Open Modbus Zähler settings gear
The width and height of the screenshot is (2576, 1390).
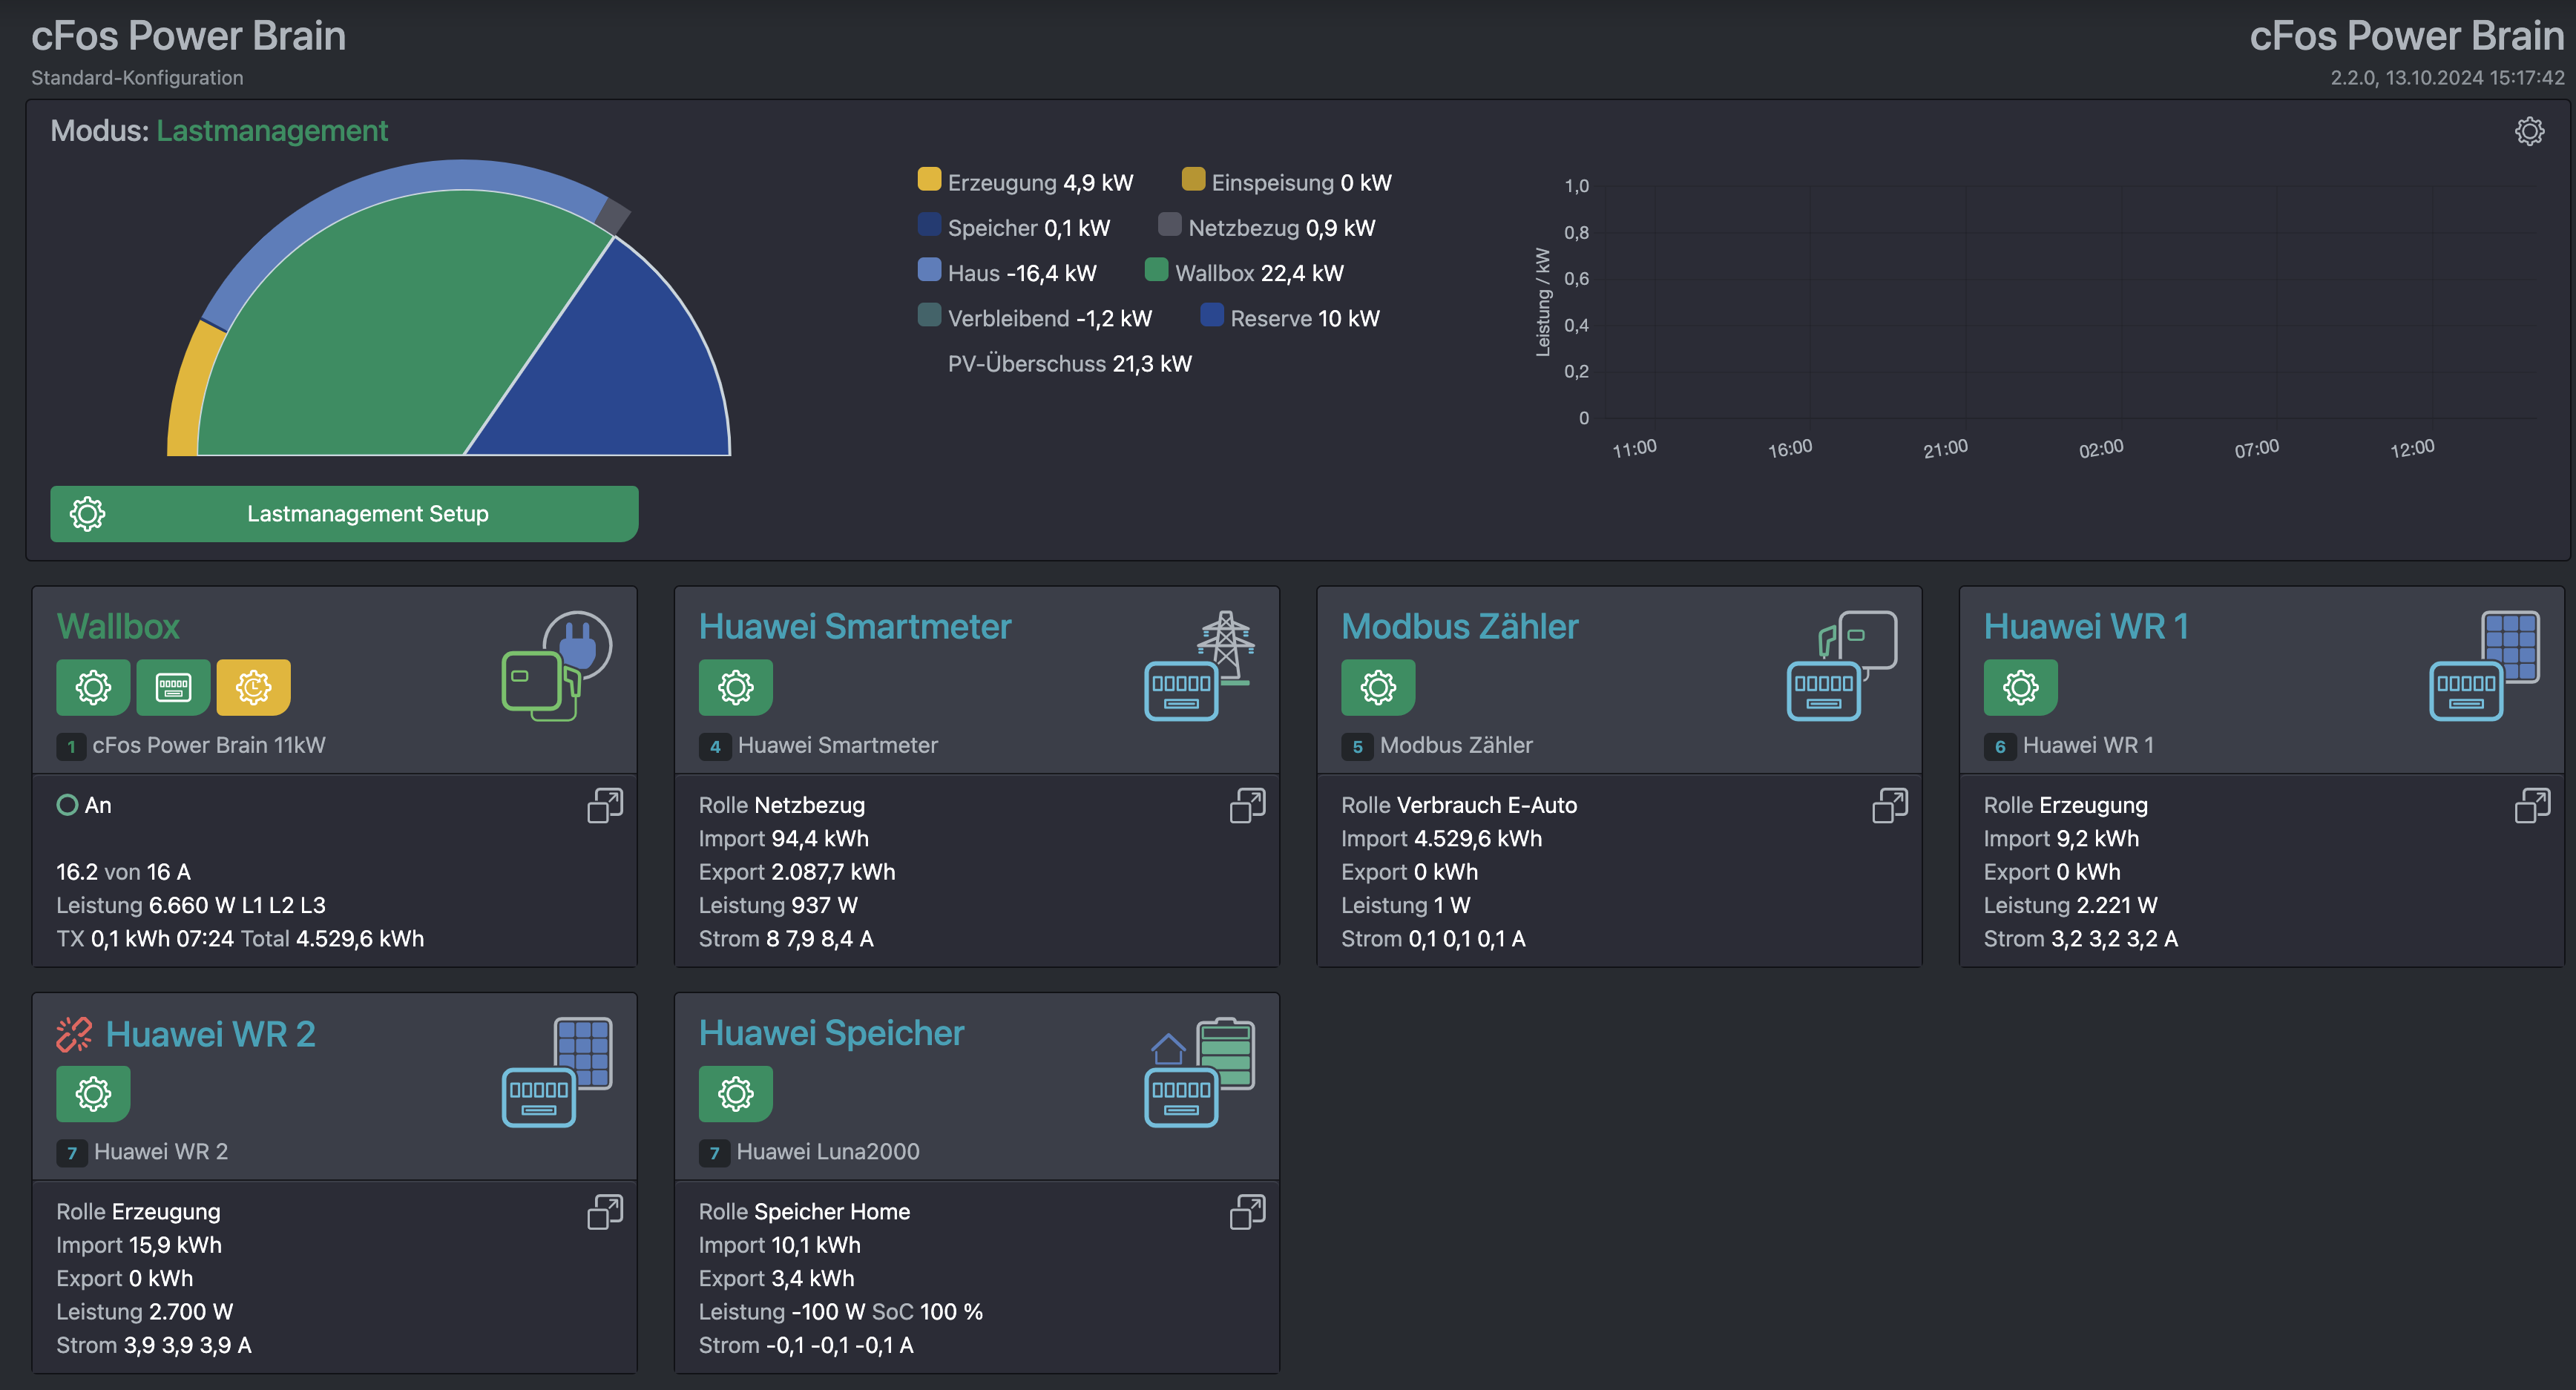tap(1377, 687)
